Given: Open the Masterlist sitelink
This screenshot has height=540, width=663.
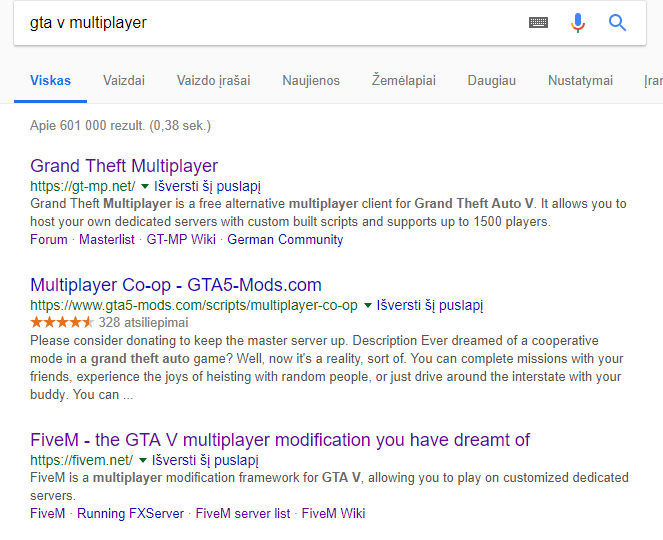Looking at the screenshot, I should (x=107, y=239).
